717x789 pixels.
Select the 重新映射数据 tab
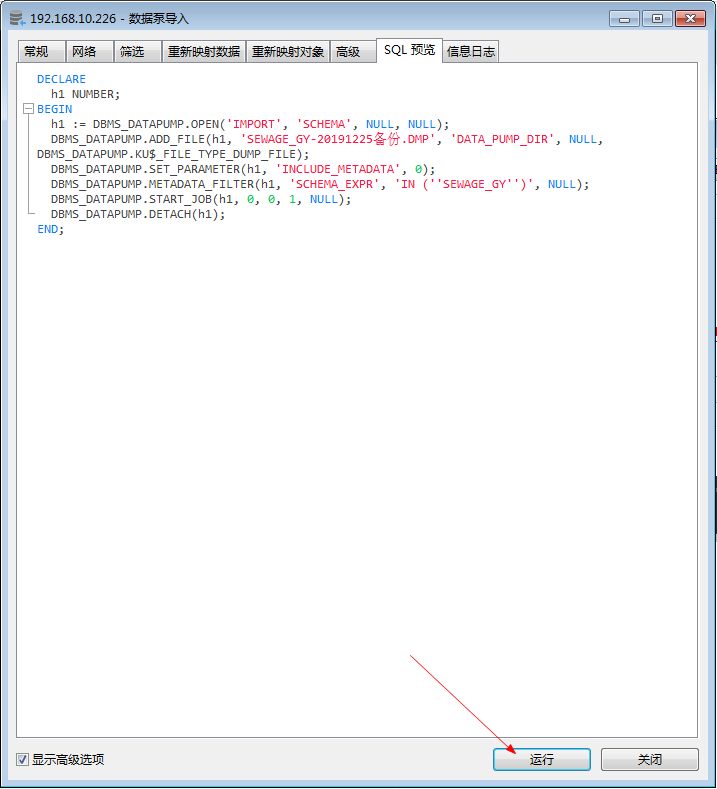[204, 51]
